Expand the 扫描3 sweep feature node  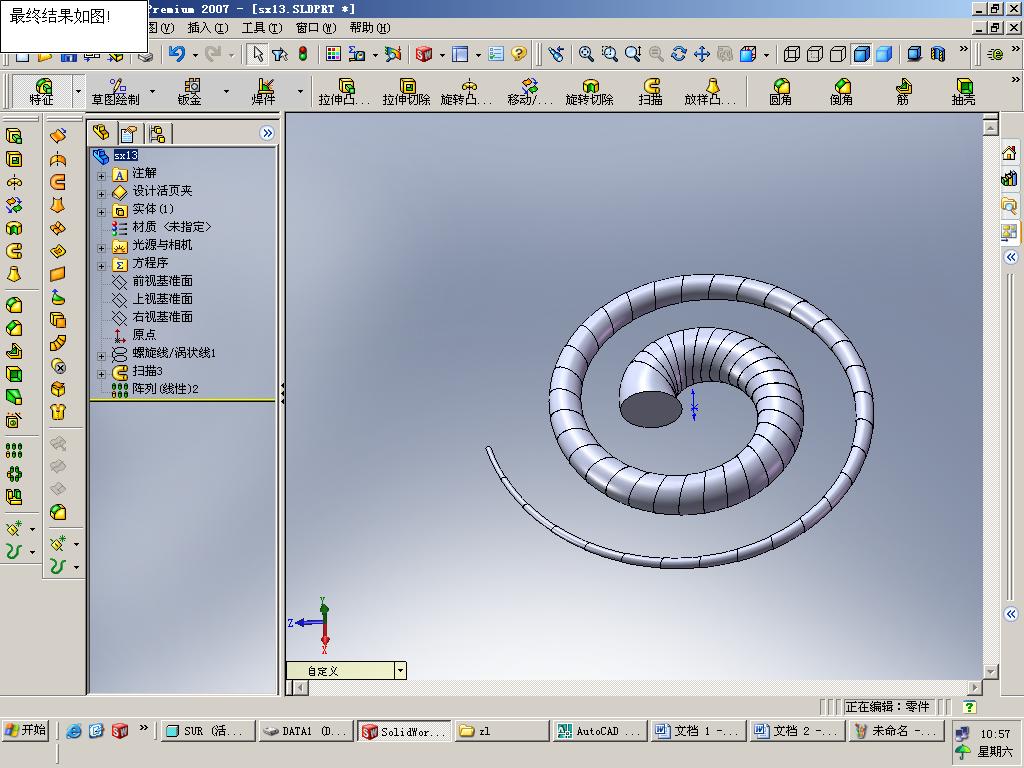tap(101, 374)
